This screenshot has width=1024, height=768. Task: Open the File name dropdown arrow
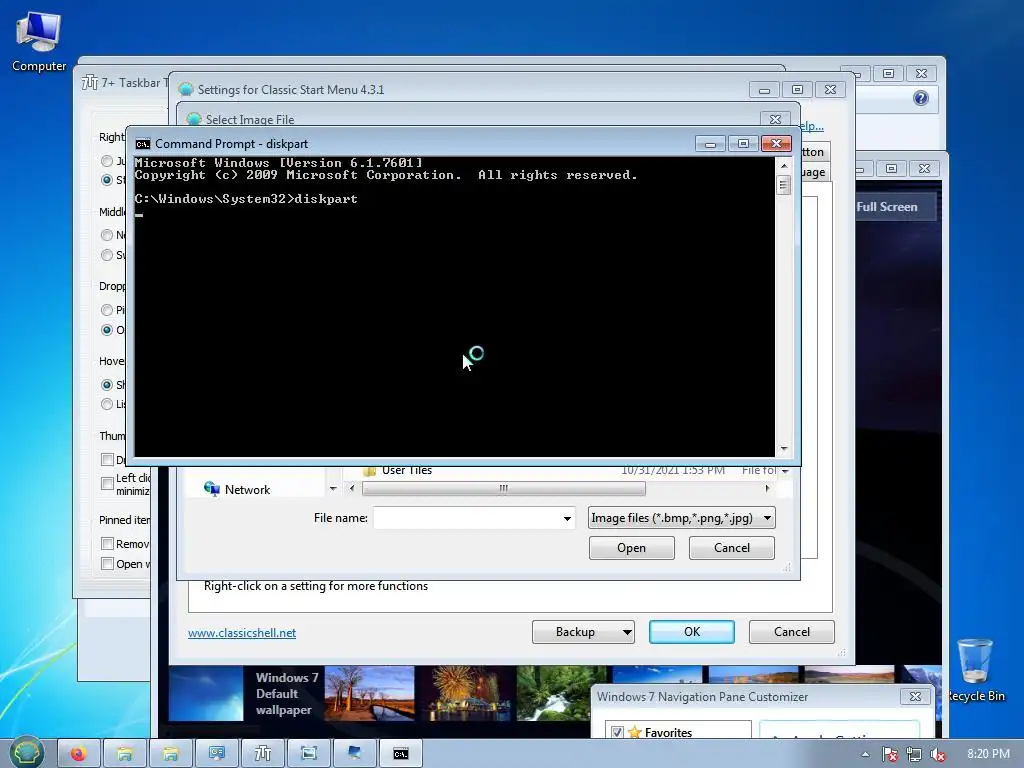click(x=567, y=519)
